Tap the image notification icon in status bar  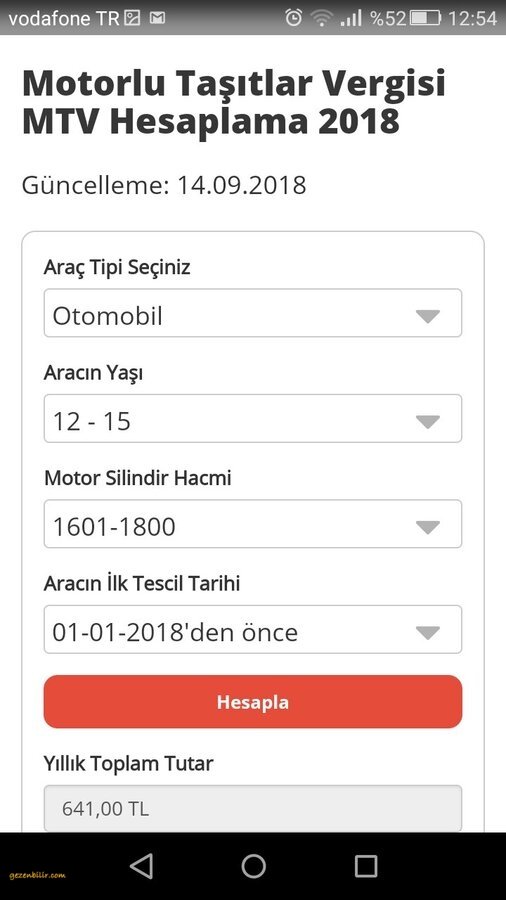tap(133, 18)
